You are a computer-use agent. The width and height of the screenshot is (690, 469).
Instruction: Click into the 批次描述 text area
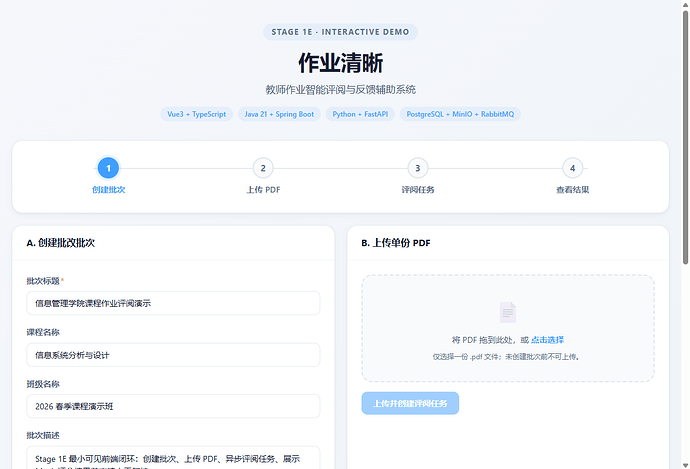tap(173, 458)
